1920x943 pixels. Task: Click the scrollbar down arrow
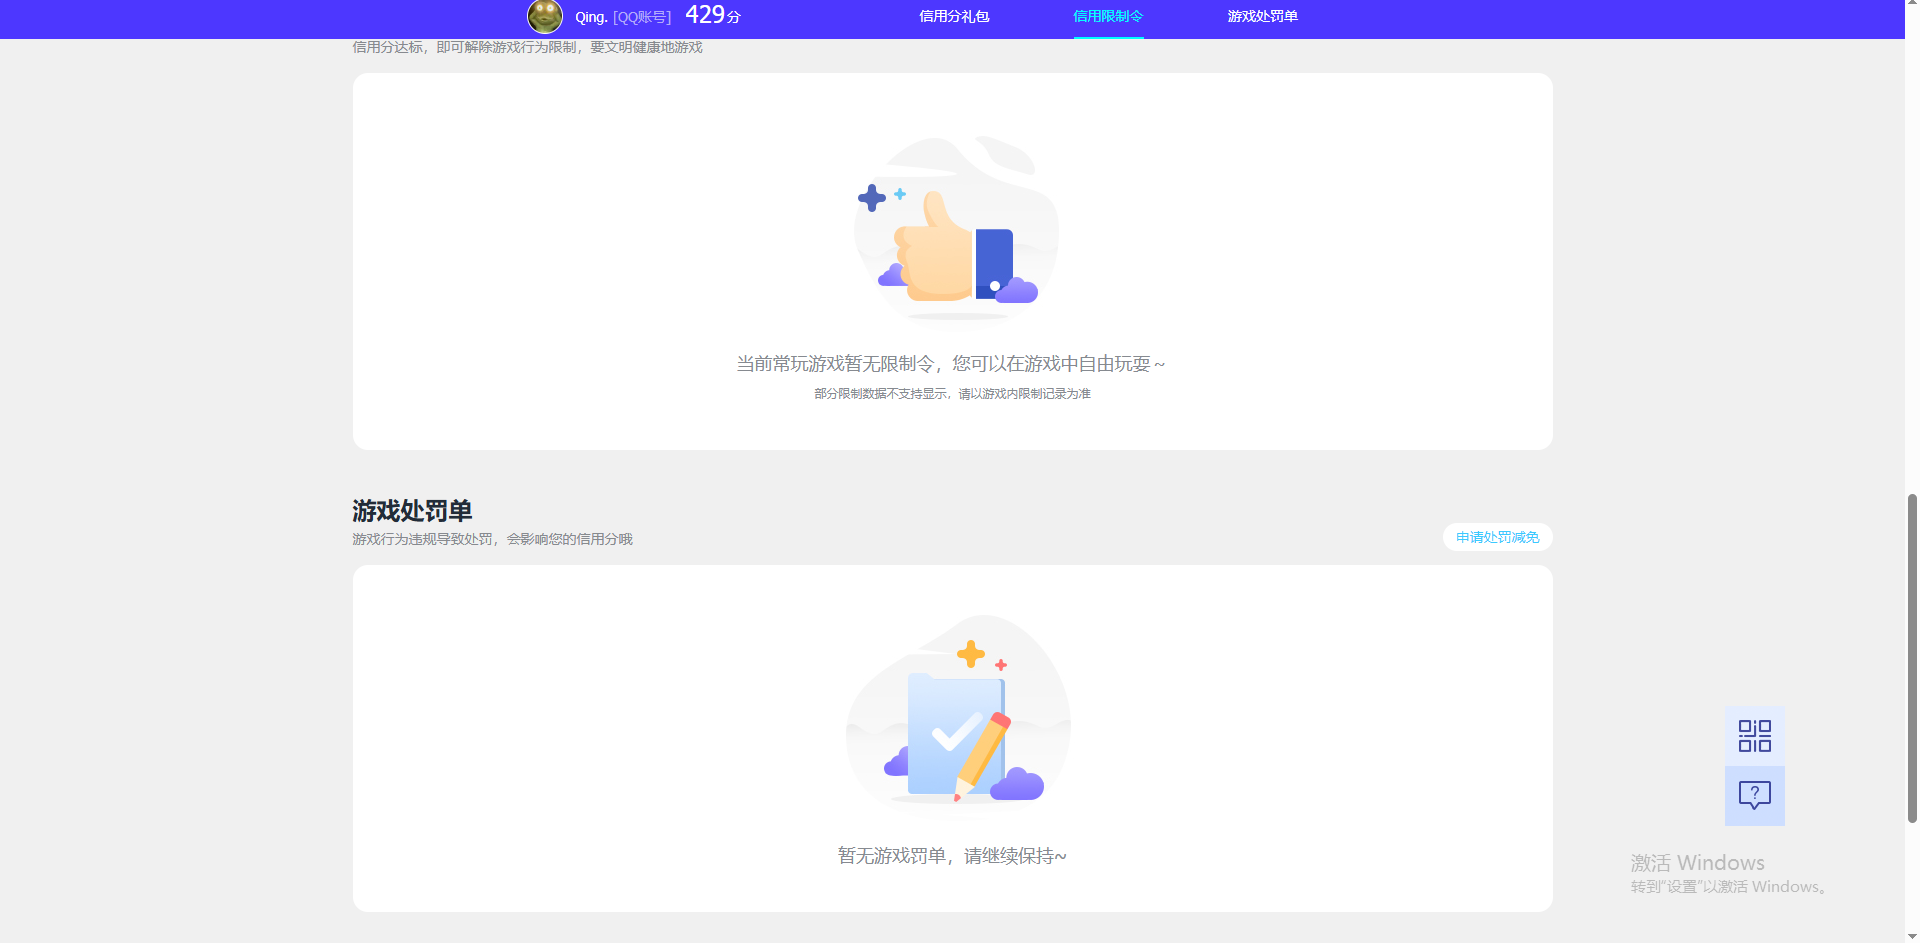pos(1912,936)
